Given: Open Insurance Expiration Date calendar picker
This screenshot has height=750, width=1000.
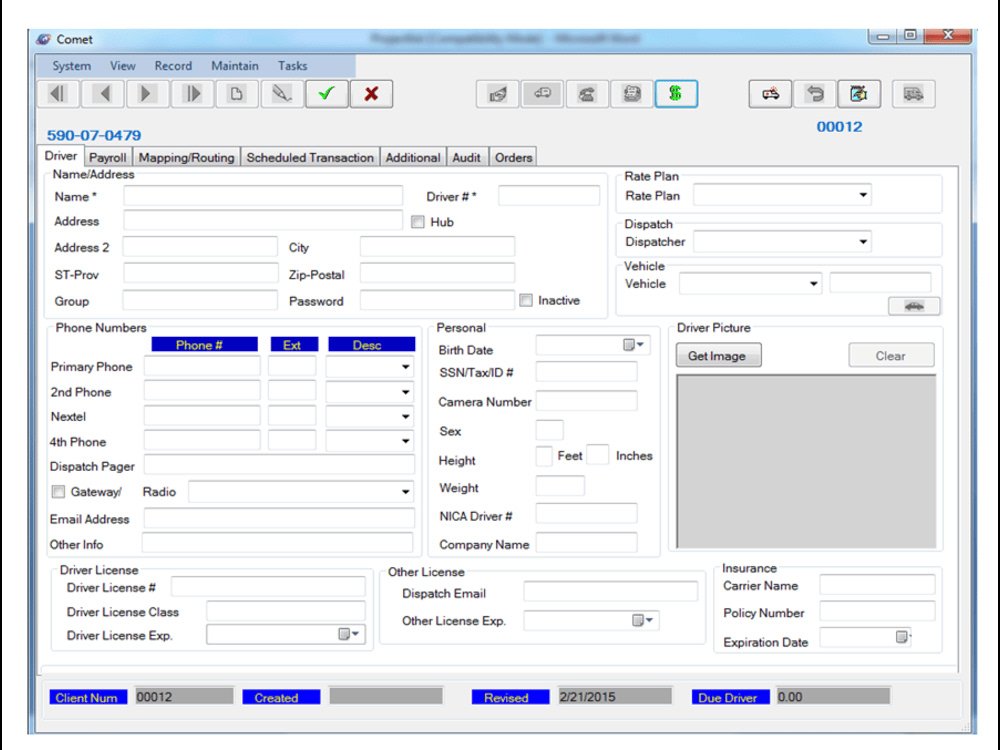Looking at the screenshot, I should click(x=902, y=636).
